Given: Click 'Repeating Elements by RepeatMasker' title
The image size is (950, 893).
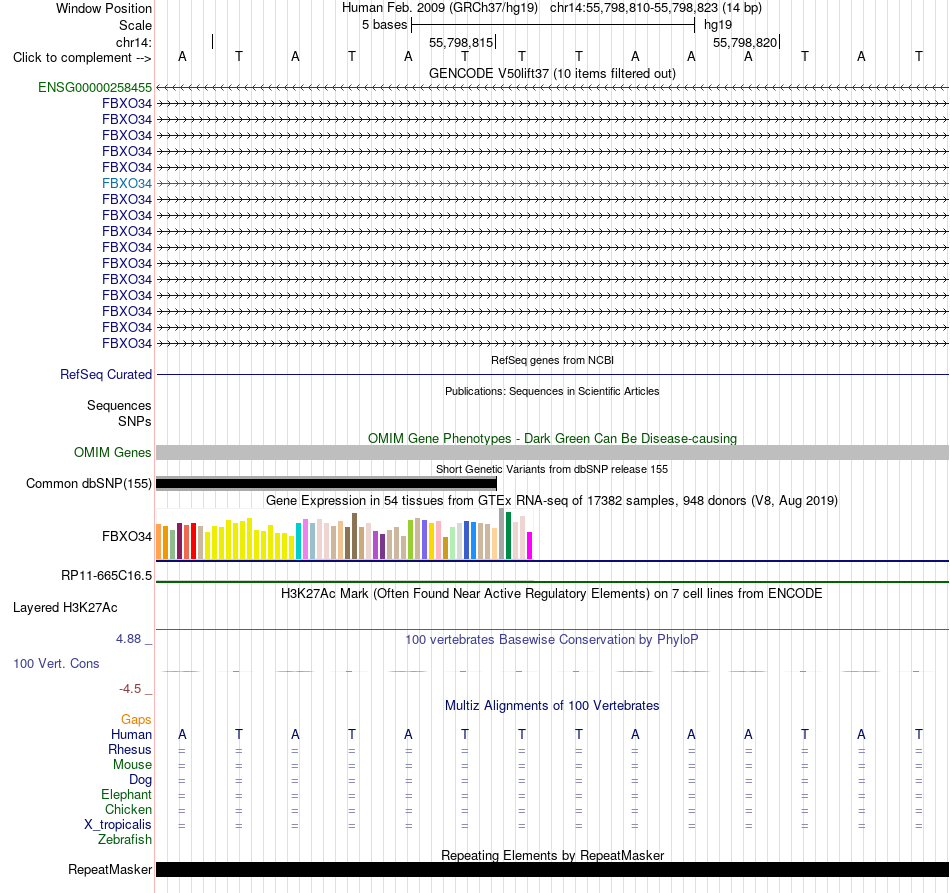Looking at the screenshot, I should tap(552, 855).
